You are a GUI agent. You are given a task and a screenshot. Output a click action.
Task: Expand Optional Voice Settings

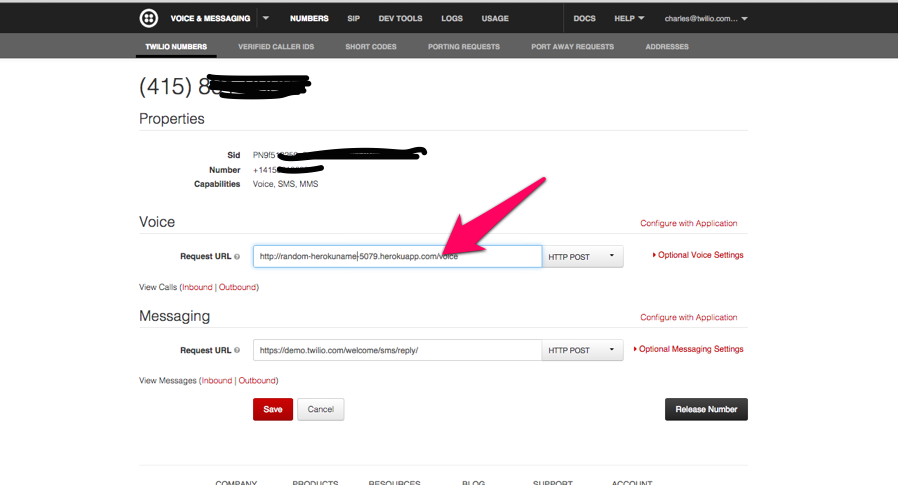click(x=698, y=255)
